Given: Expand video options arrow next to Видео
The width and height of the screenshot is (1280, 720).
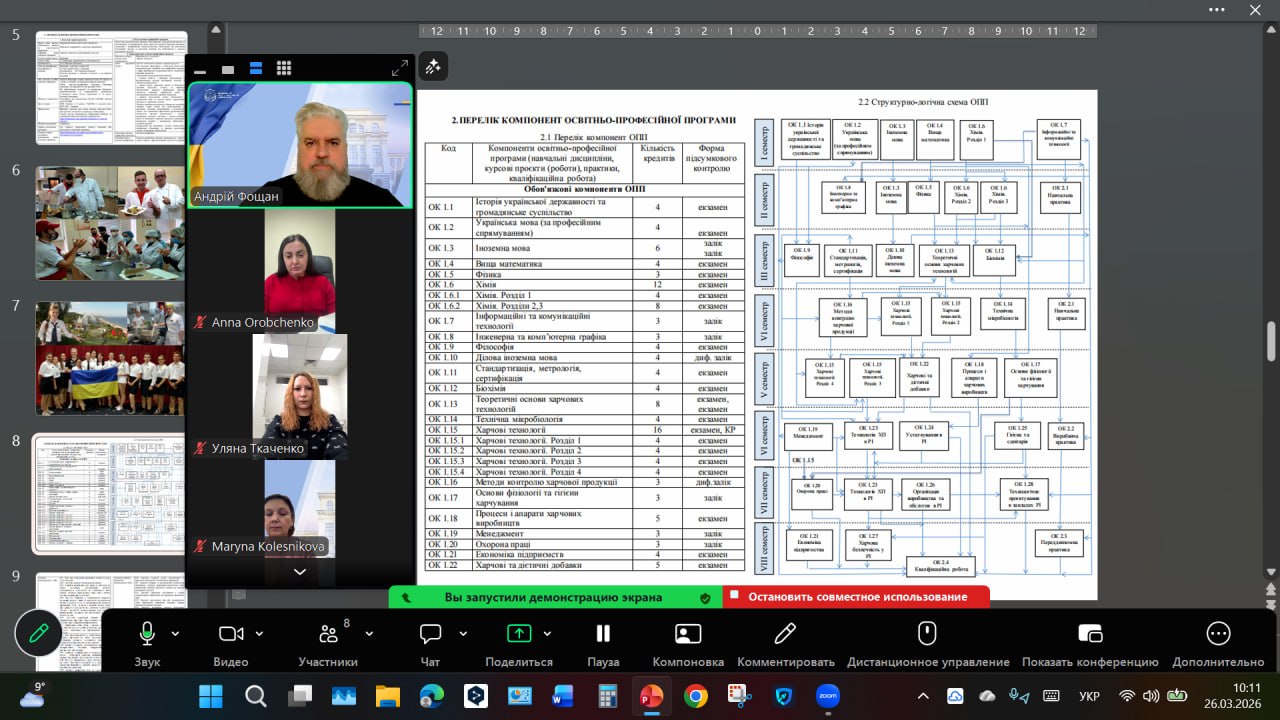Looking at the screenshot, I should pos(260,634).
